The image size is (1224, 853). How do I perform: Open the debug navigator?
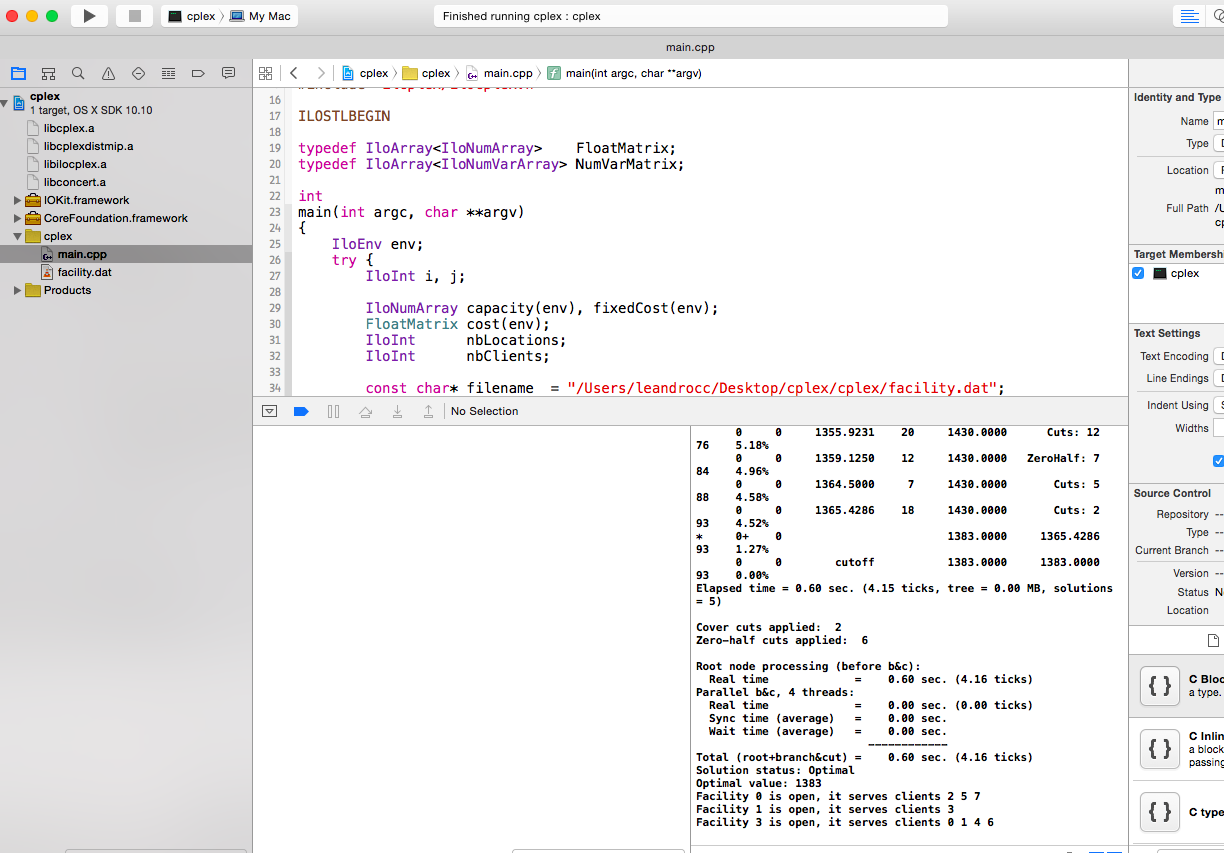[x=168, y=73]
